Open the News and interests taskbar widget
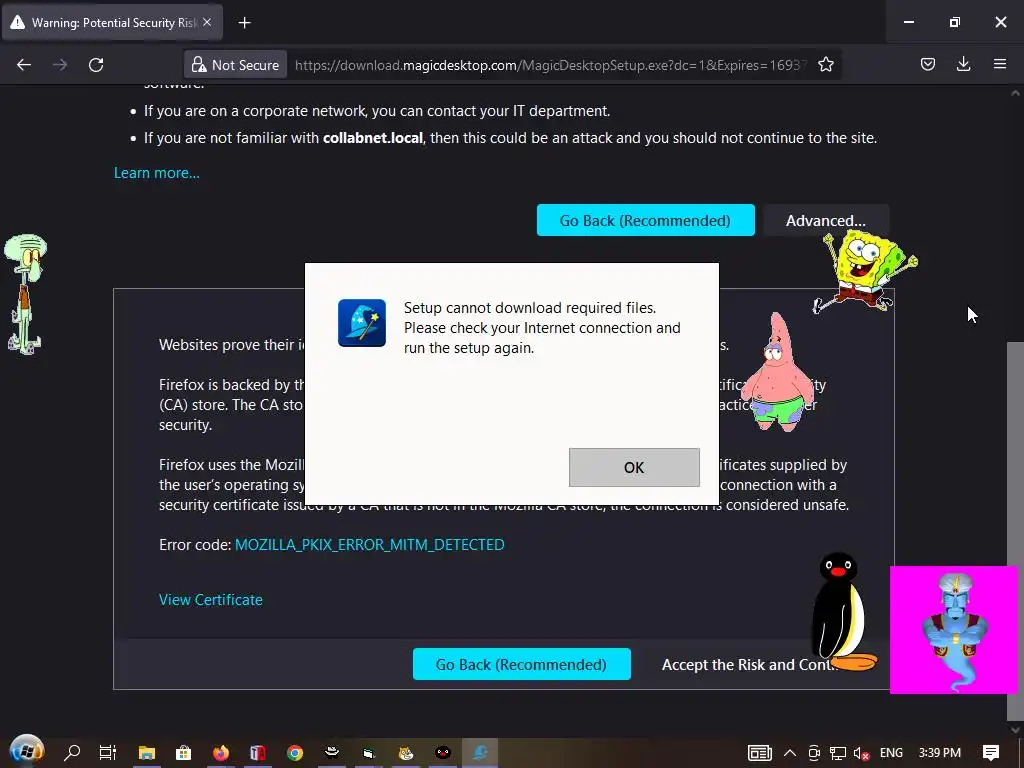 tap(760, 753)
